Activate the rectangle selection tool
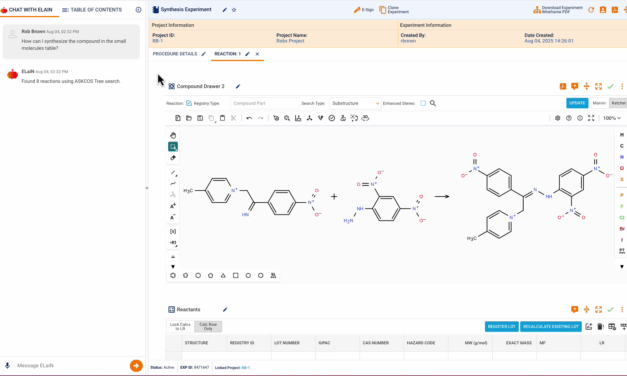Viewport: 627px width, 376px height. click(173, 147)
